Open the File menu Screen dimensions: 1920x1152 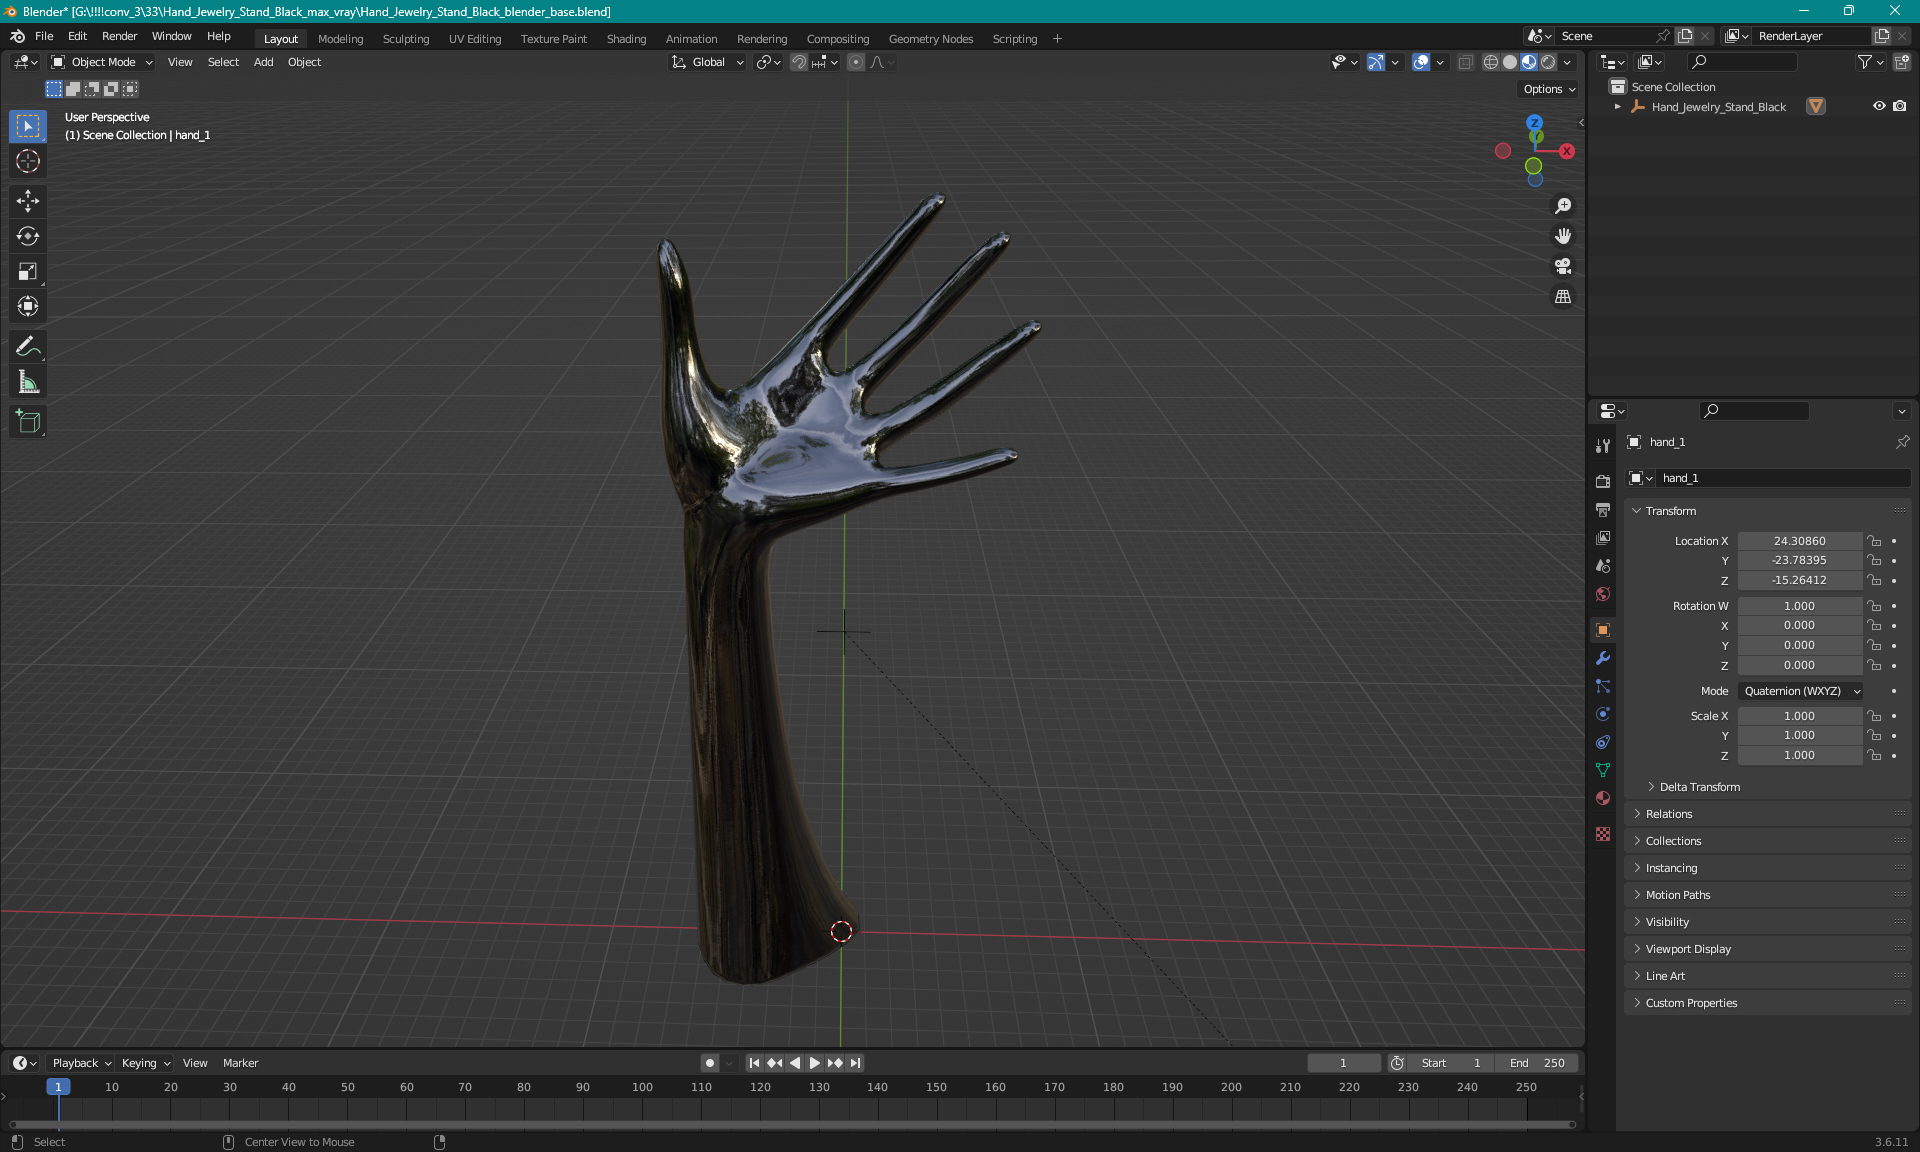[44, 36]
